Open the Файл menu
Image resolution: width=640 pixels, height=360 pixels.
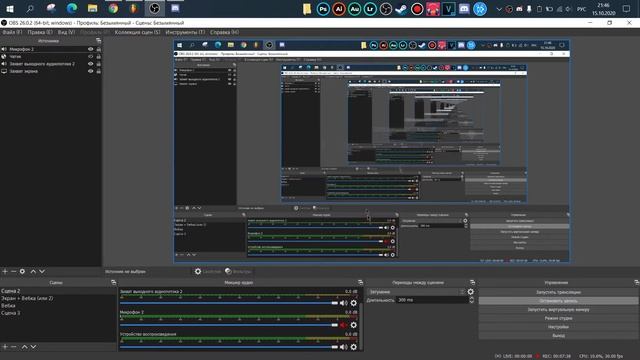click(x=12, y=32)
